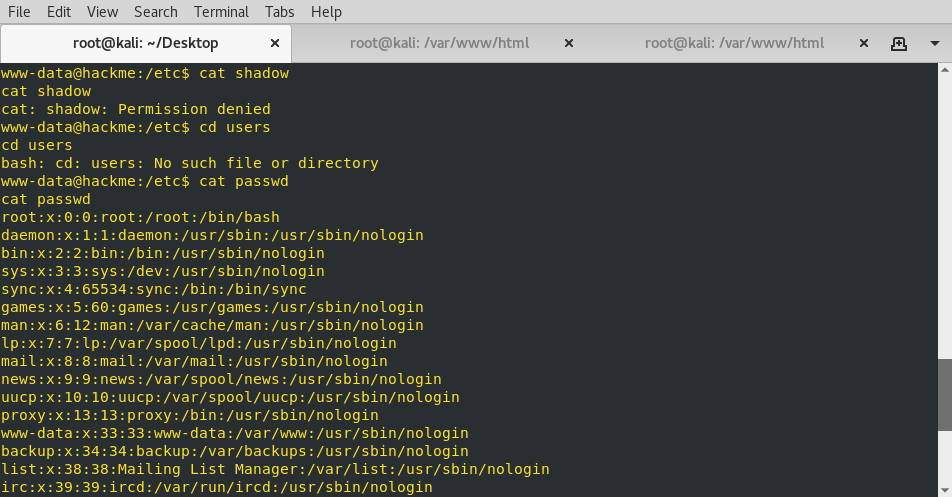
Task: Click the vertical scrollbar thumb
Action: click(945, 395)
